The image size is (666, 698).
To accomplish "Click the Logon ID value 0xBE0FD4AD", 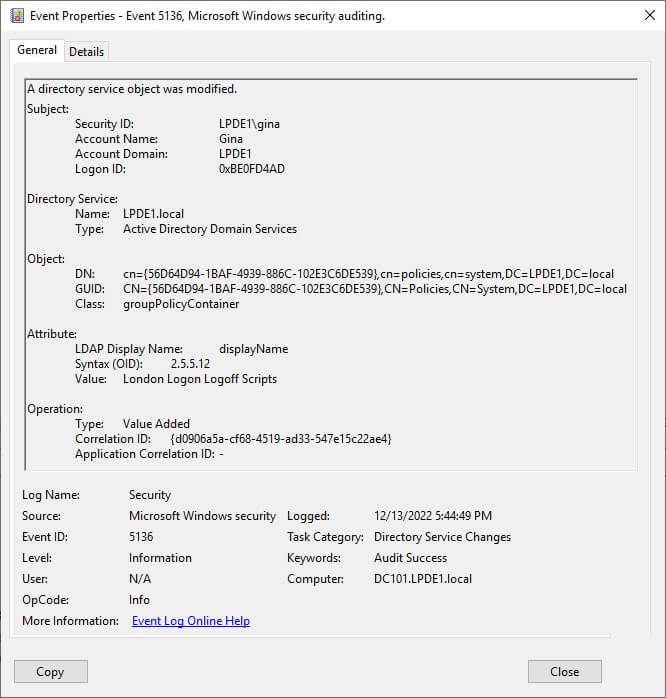I will click(x=252, y=169).
